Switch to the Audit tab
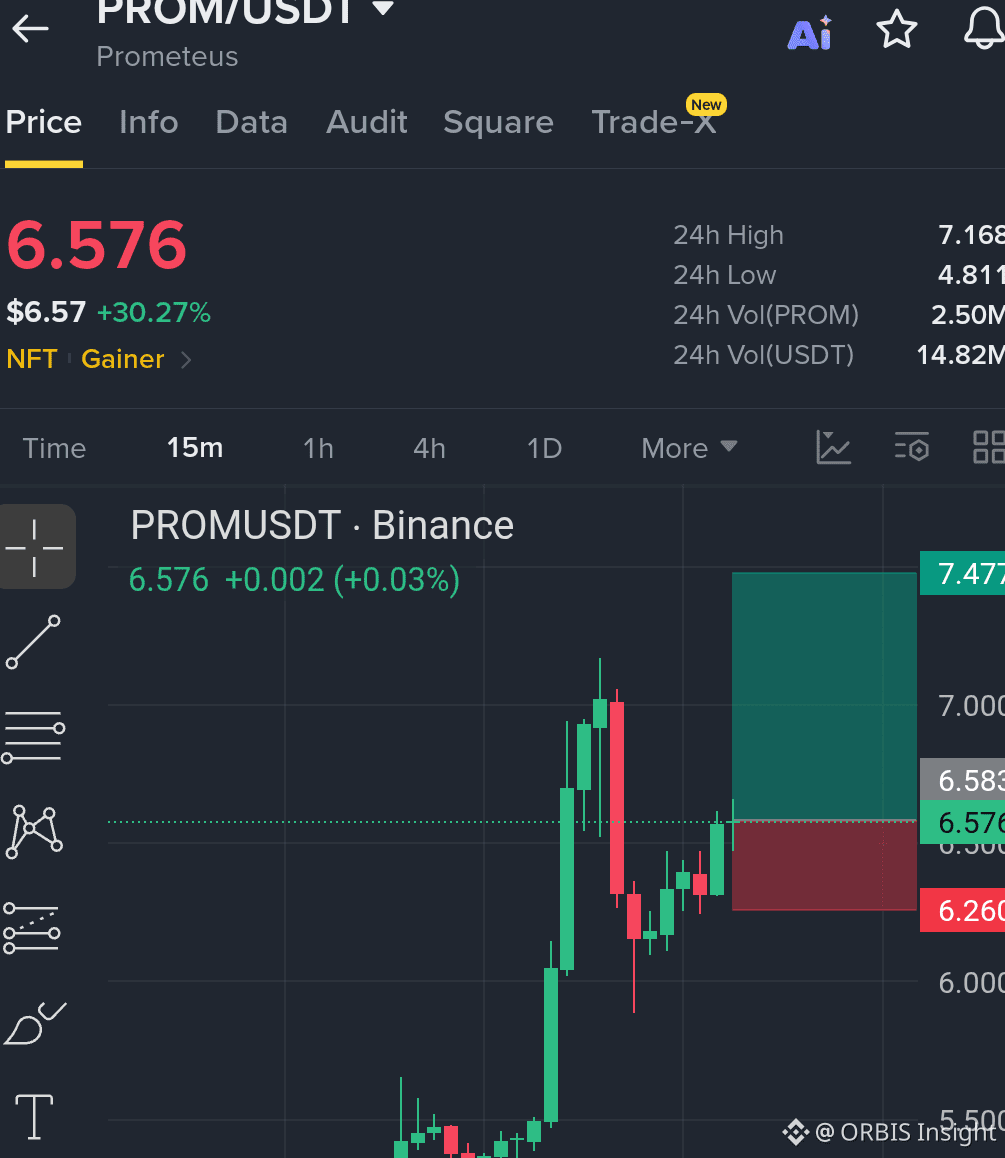Image resolution: width=1005 pixels, height=1158 pixels. pyautogui.click(x=366, y=122)
